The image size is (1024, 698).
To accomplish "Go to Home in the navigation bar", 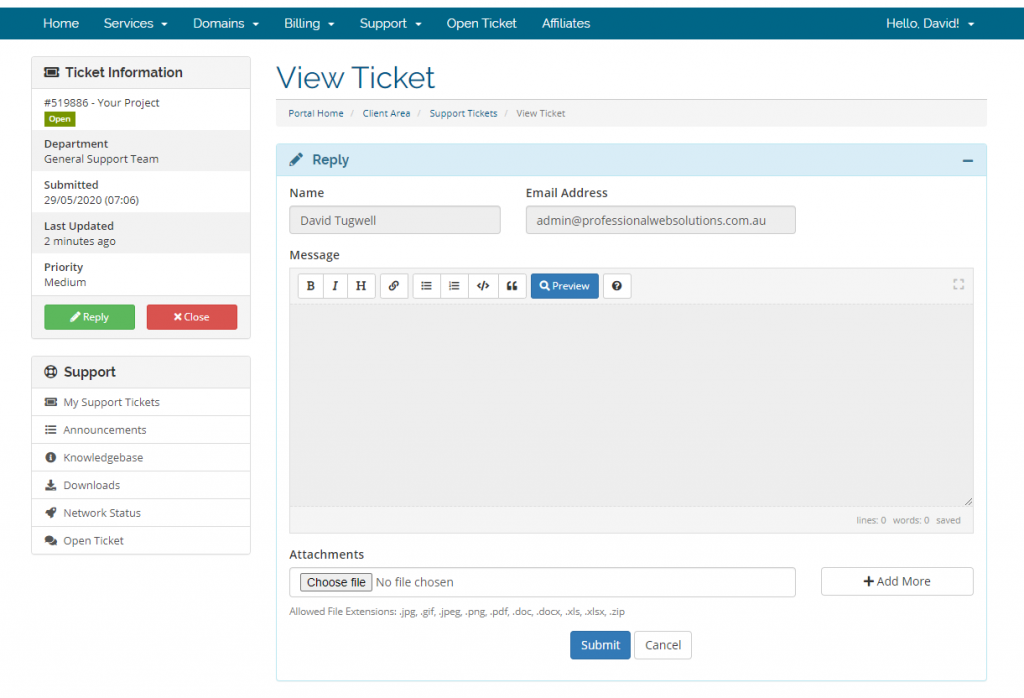I will pyautogui.click(x=61, y=24).
